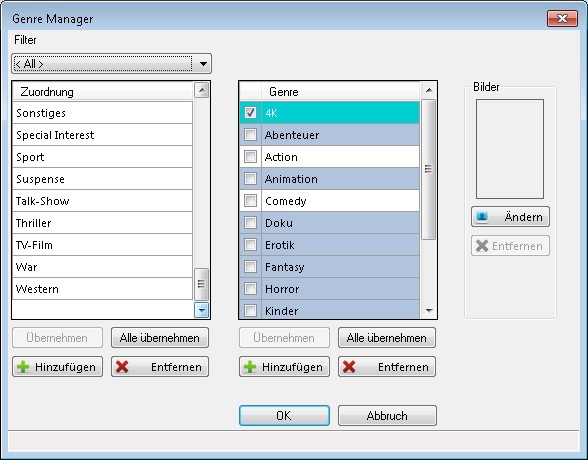
Task: Click green plus icon under Genre list
Action: point(250,367)
